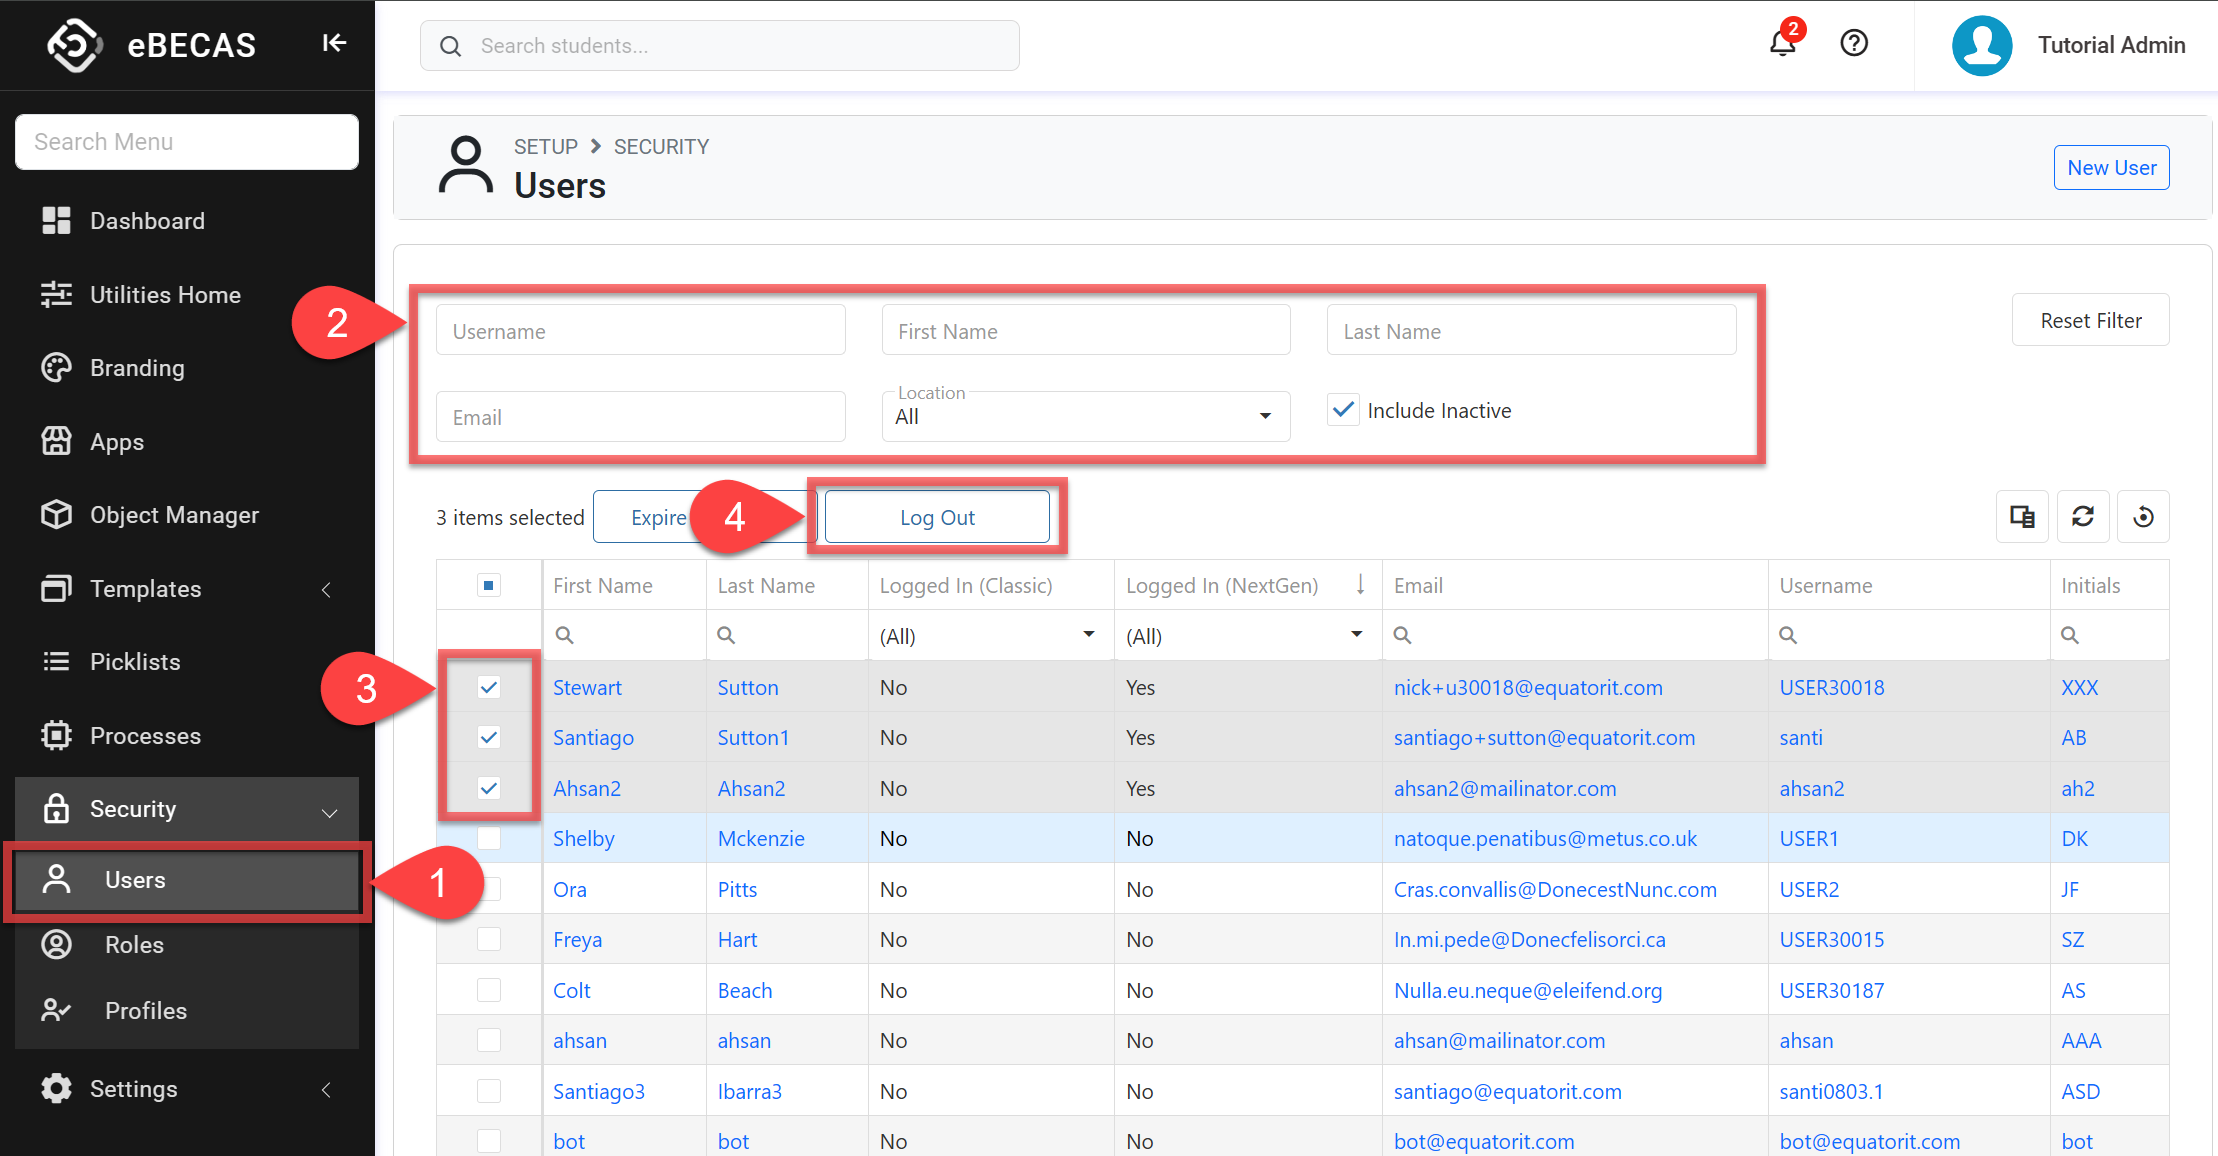Click the New User button
Image resolution: width=2218 pixels, height=1156 pixels.
(x=2111, y=168)
